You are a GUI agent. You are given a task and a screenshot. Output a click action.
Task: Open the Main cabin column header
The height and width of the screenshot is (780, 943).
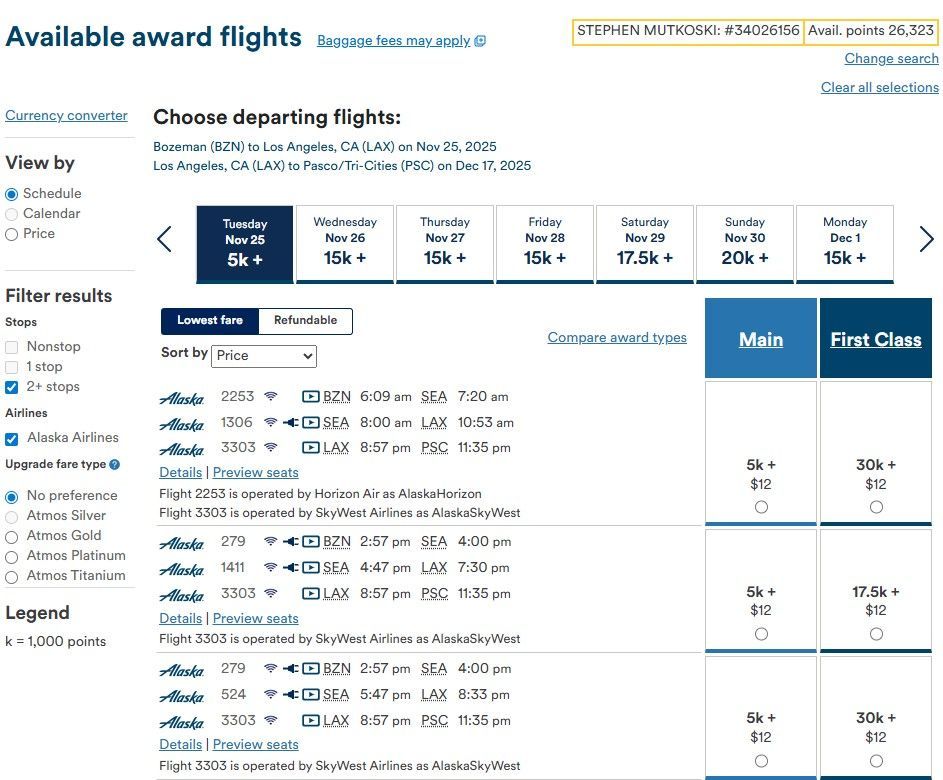pos(761,339)
